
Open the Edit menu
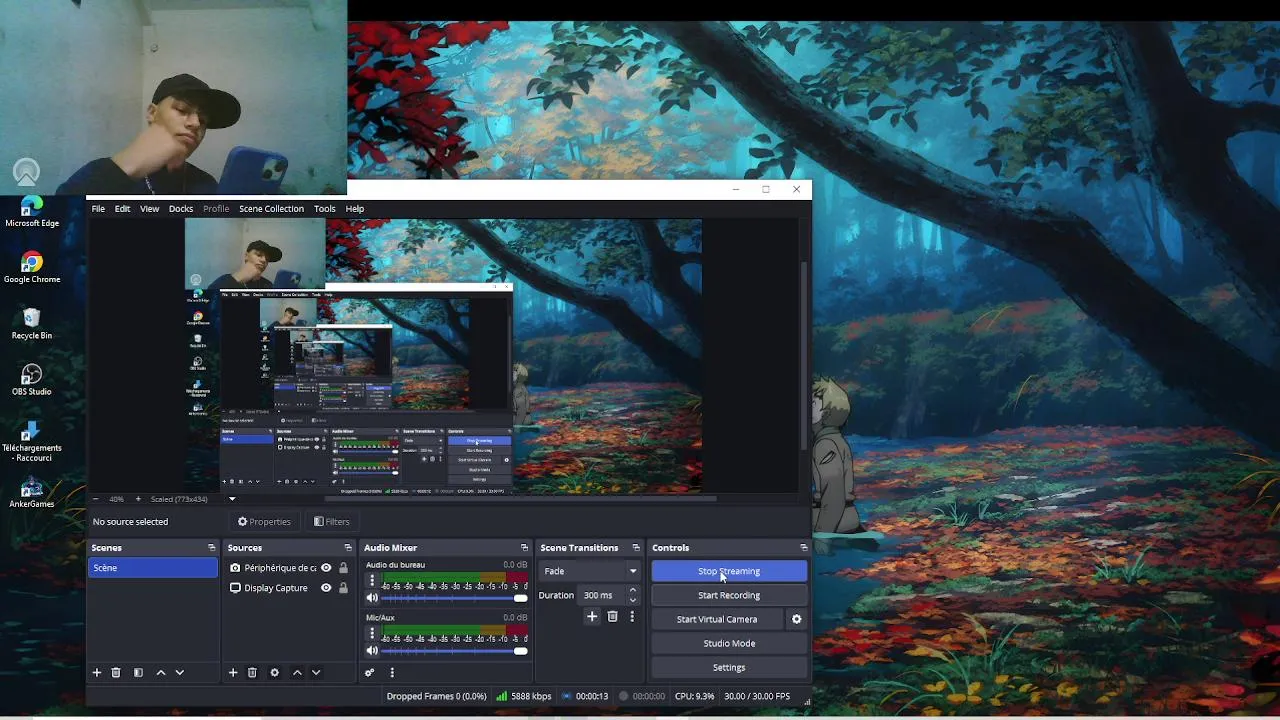click(122, 209)
